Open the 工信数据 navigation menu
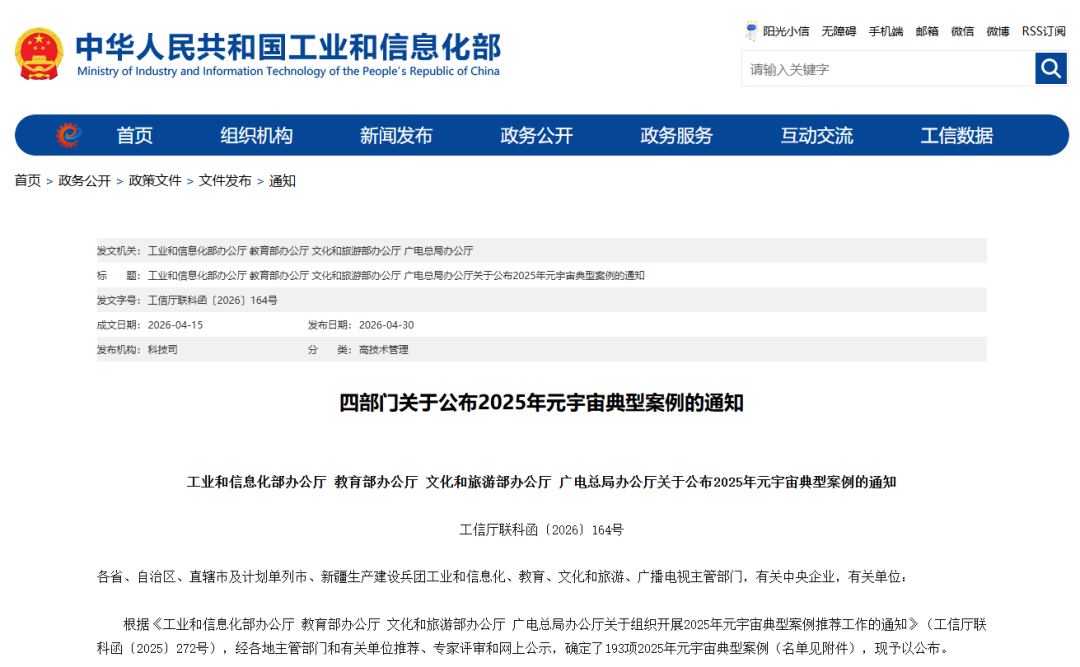 pyautogui.click(x=957, y=135)
